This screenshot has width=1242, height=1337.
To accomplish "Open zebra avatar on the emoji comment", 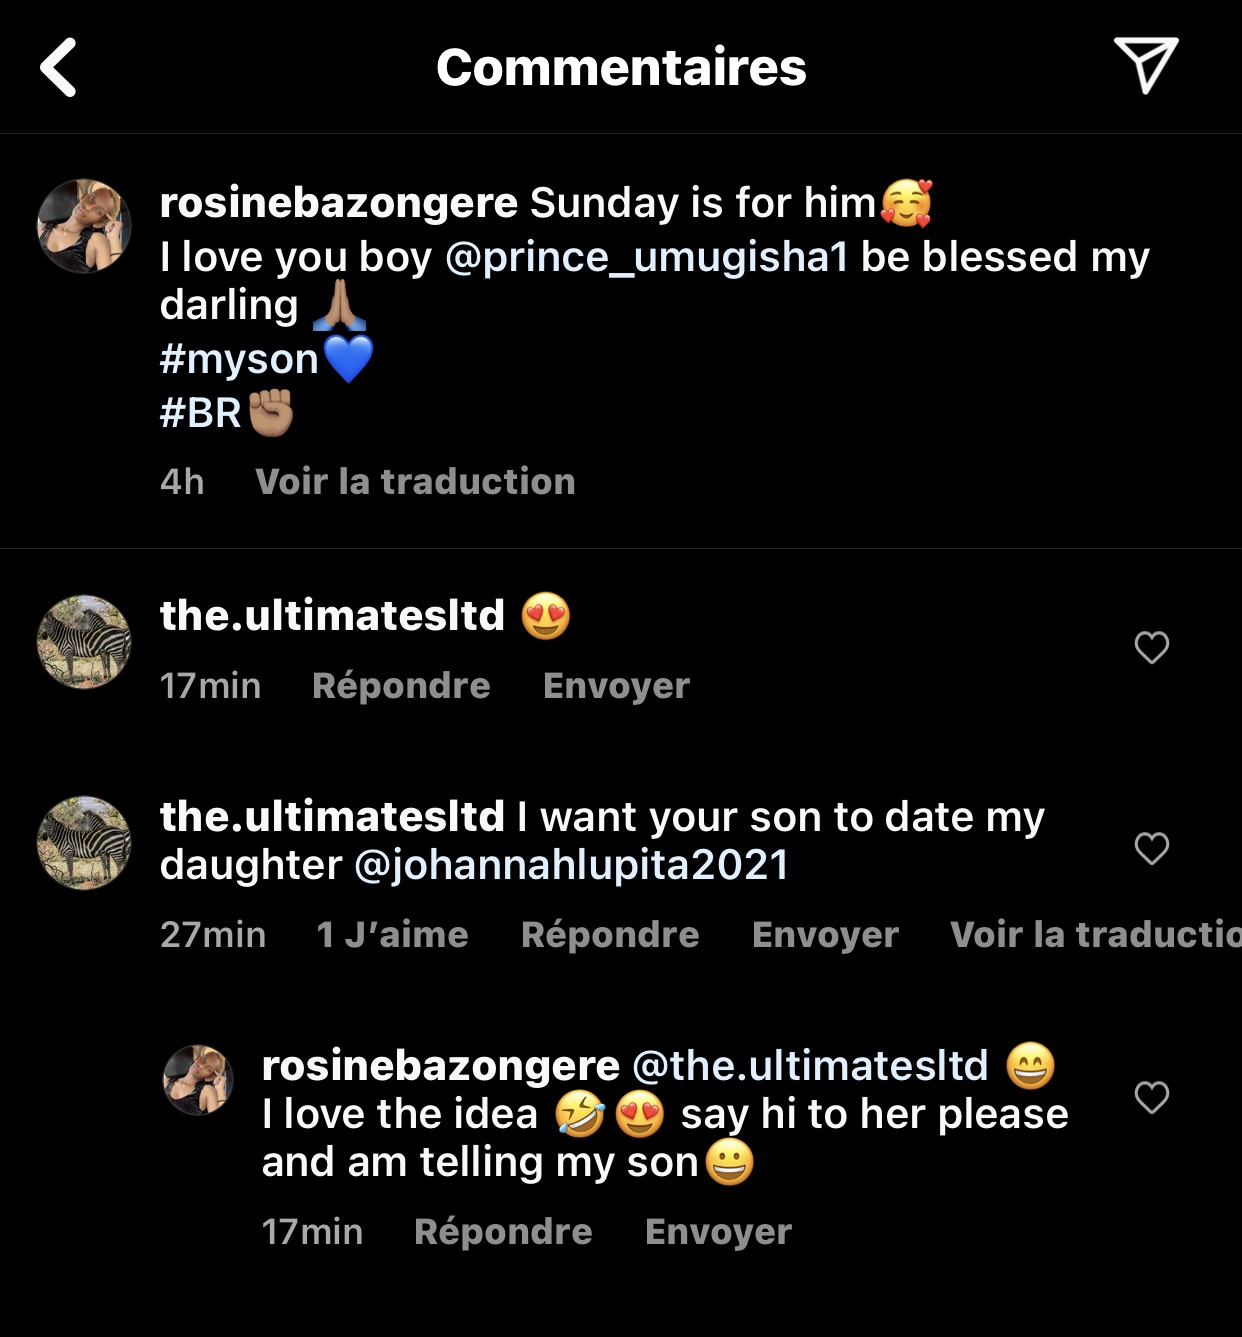I will (84, 642).
